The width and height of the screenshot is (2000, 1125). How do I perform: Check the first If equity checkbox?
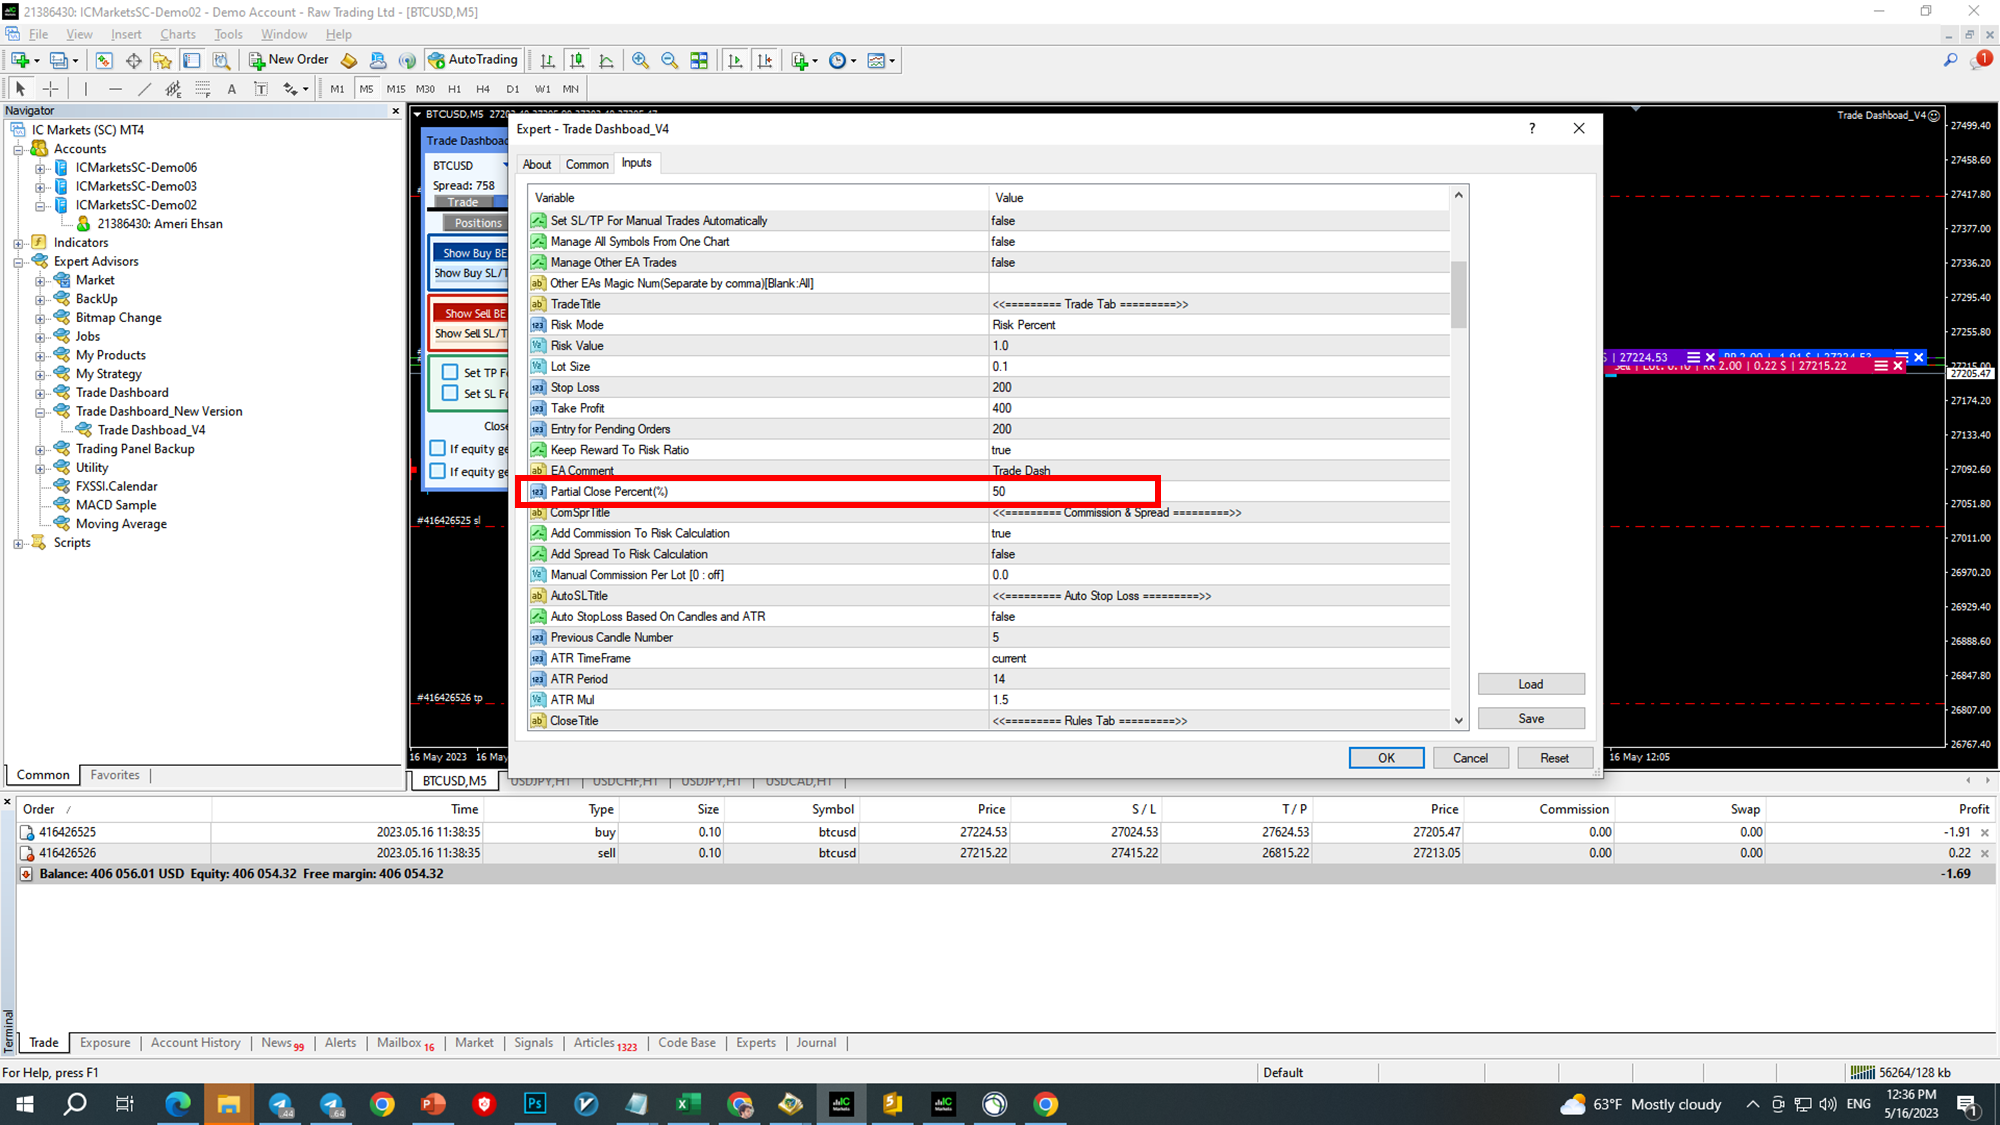coord(437,448)
